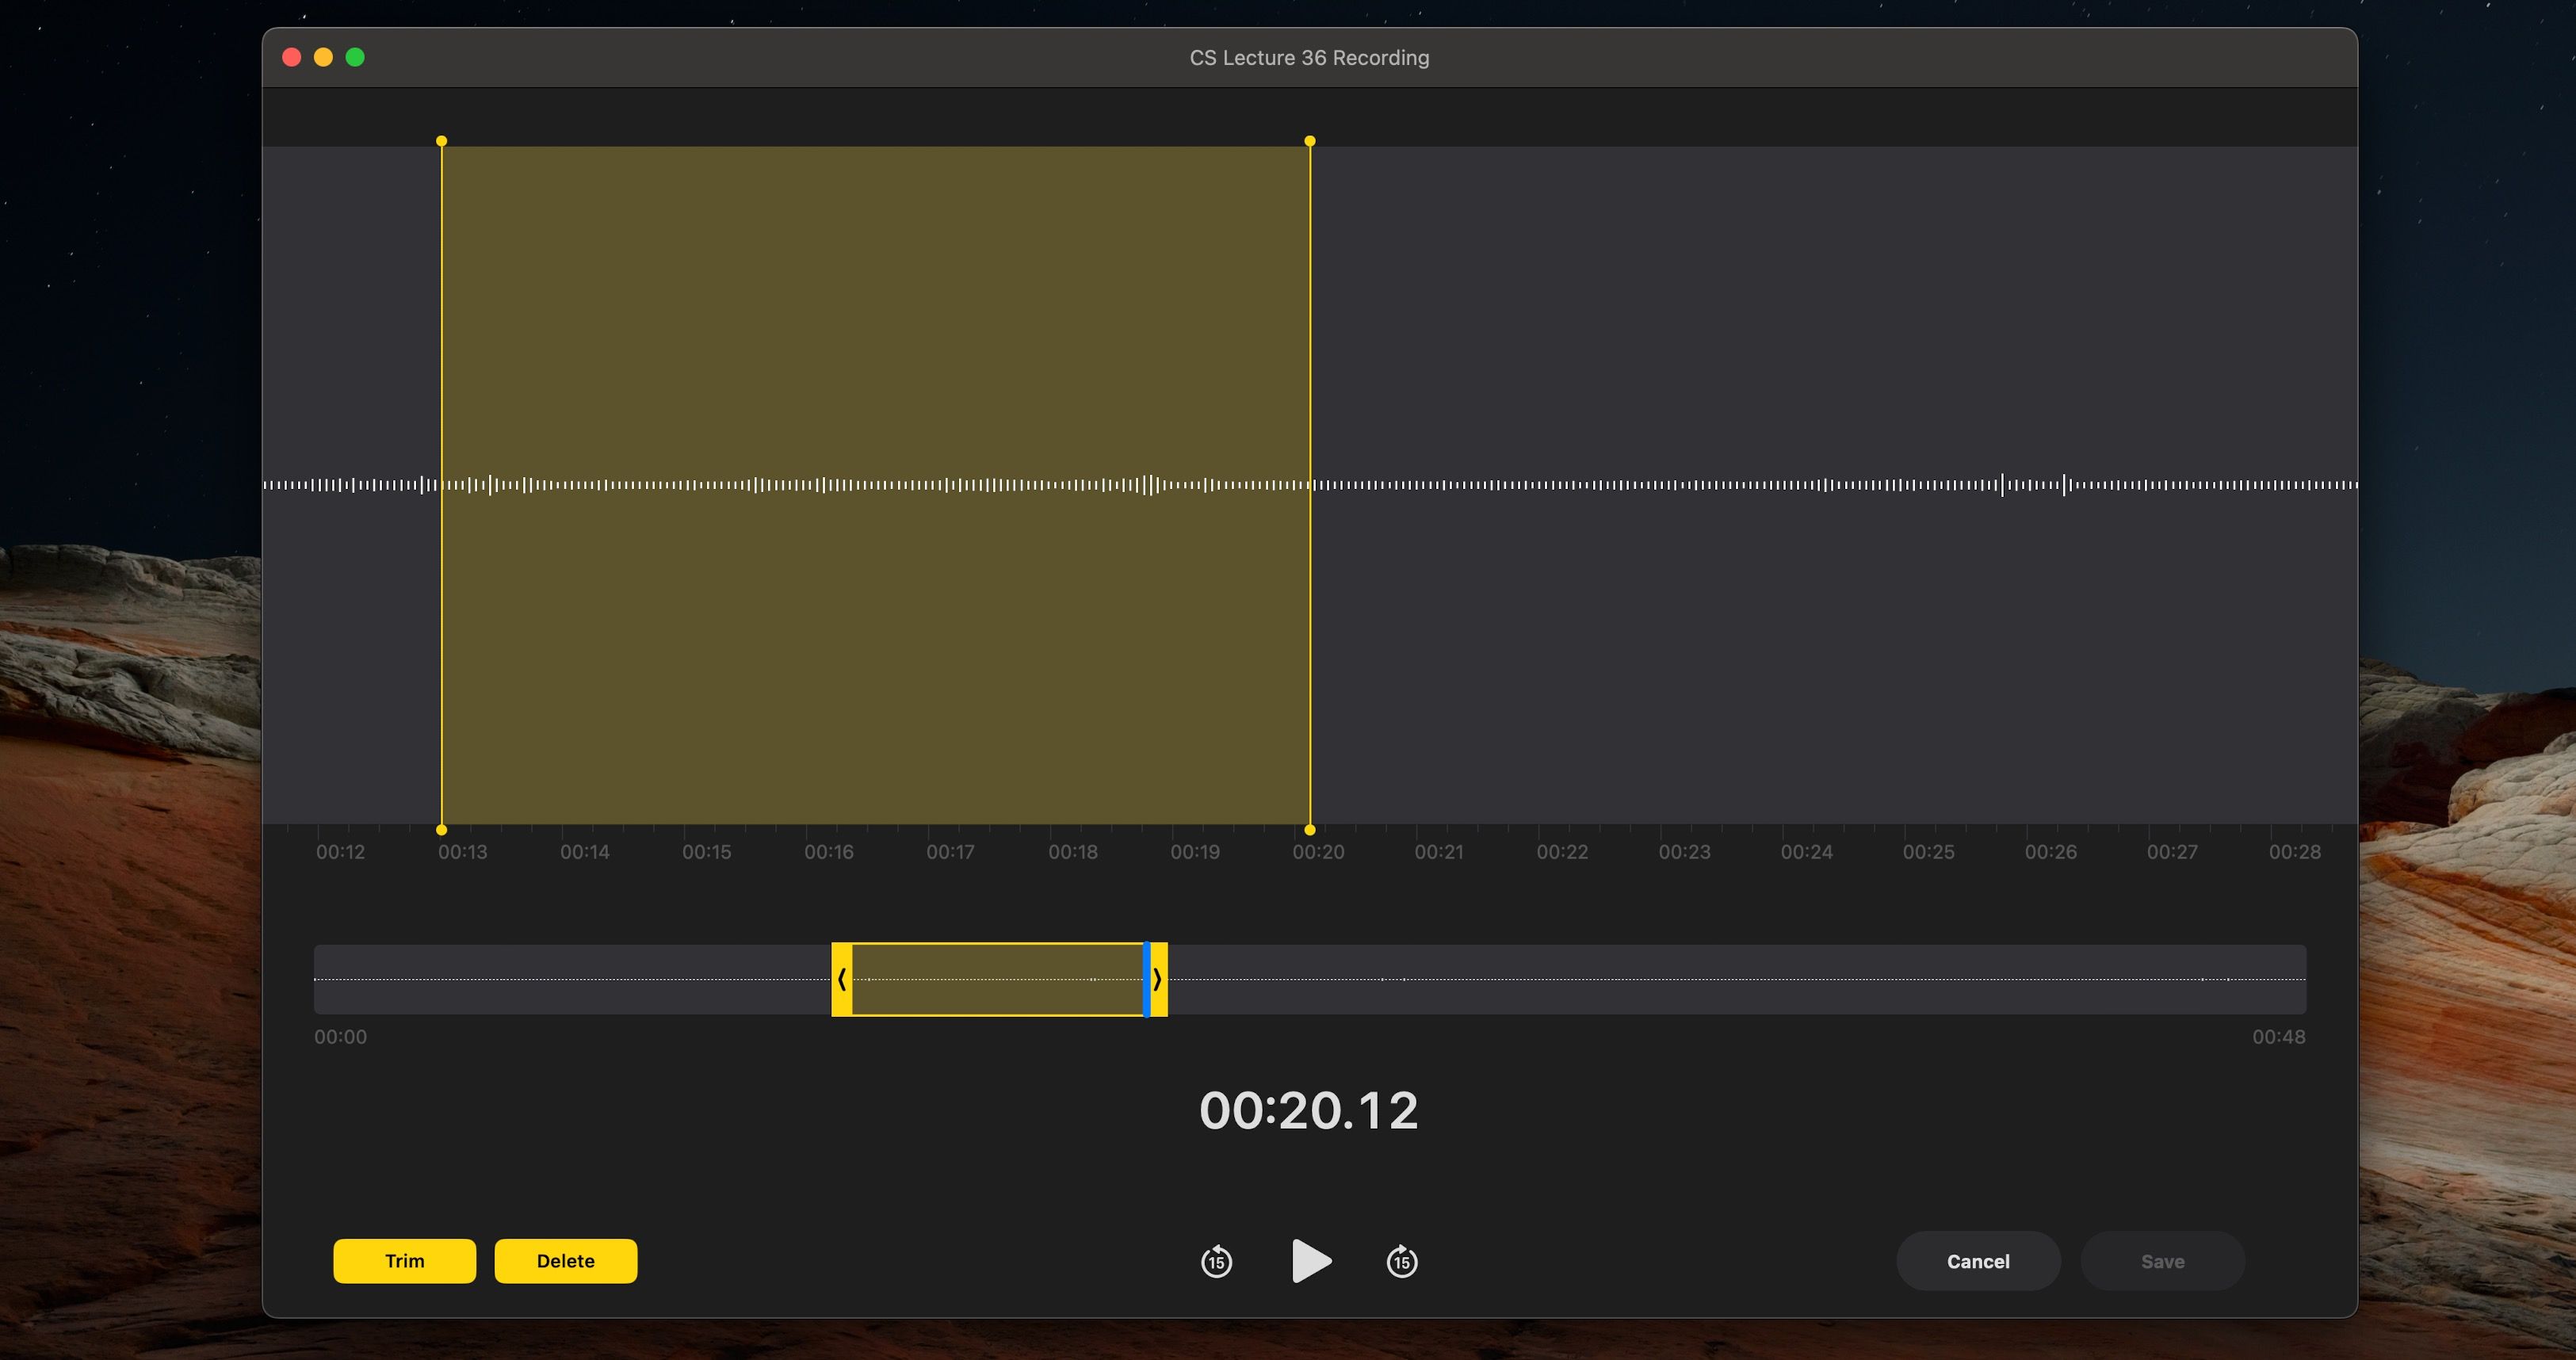Image resolution: width=2576 pixels, height=1360 pixels.
Task: Cancel the editing session
Action: point(1977,1261)
